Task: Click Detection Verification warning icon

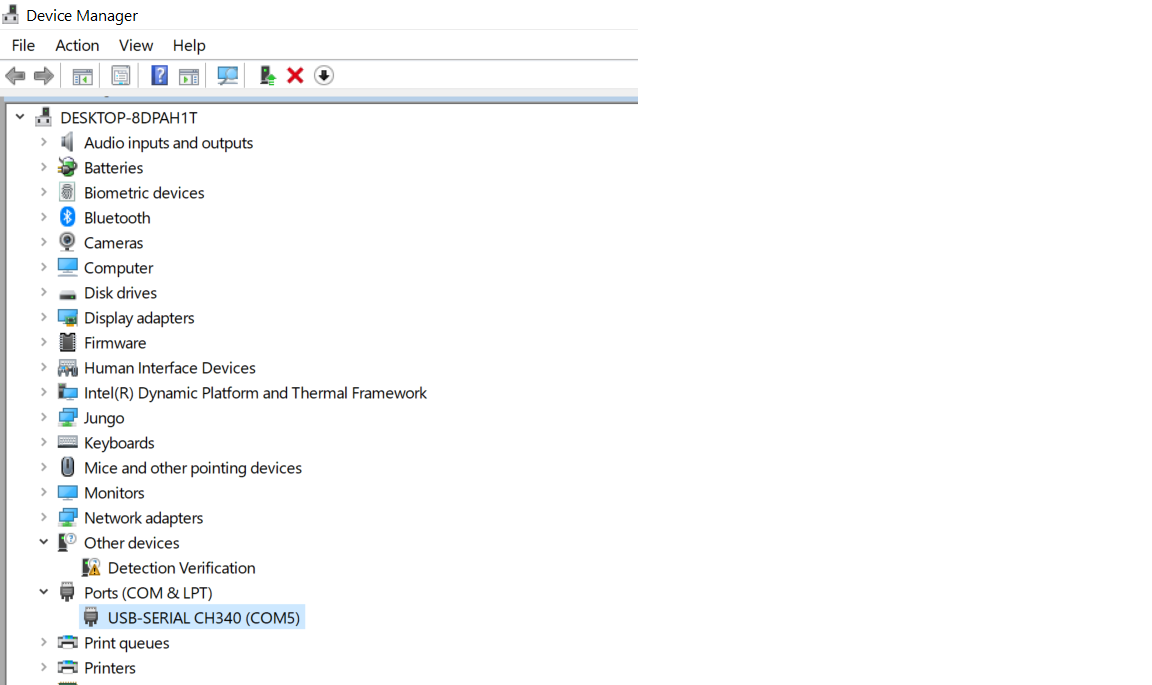Action: pyautogui.click(x=91, y=567)
